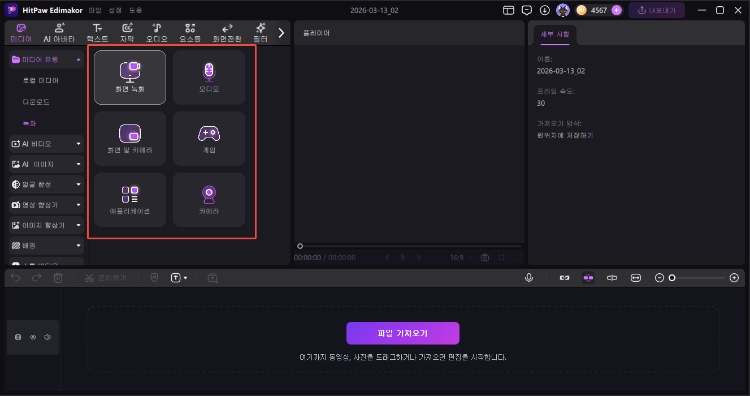Open the layout panel icon in title bar
This screenshot has width=750, height=396.
(x=508, y=10)
